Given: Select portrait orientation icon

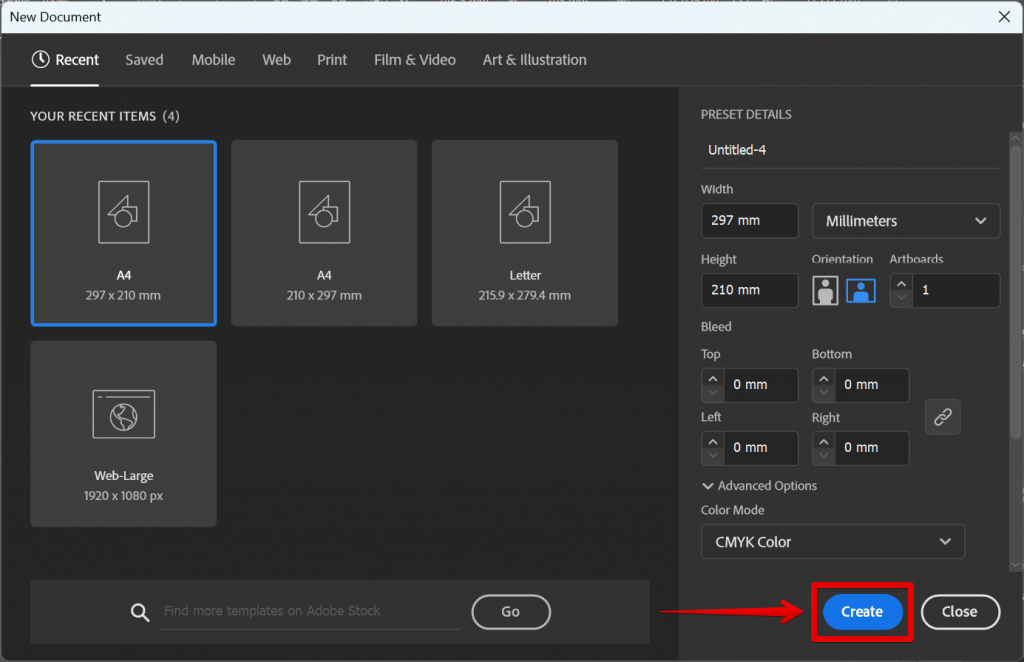Looking at the screenshot, I should coord(824,290).
